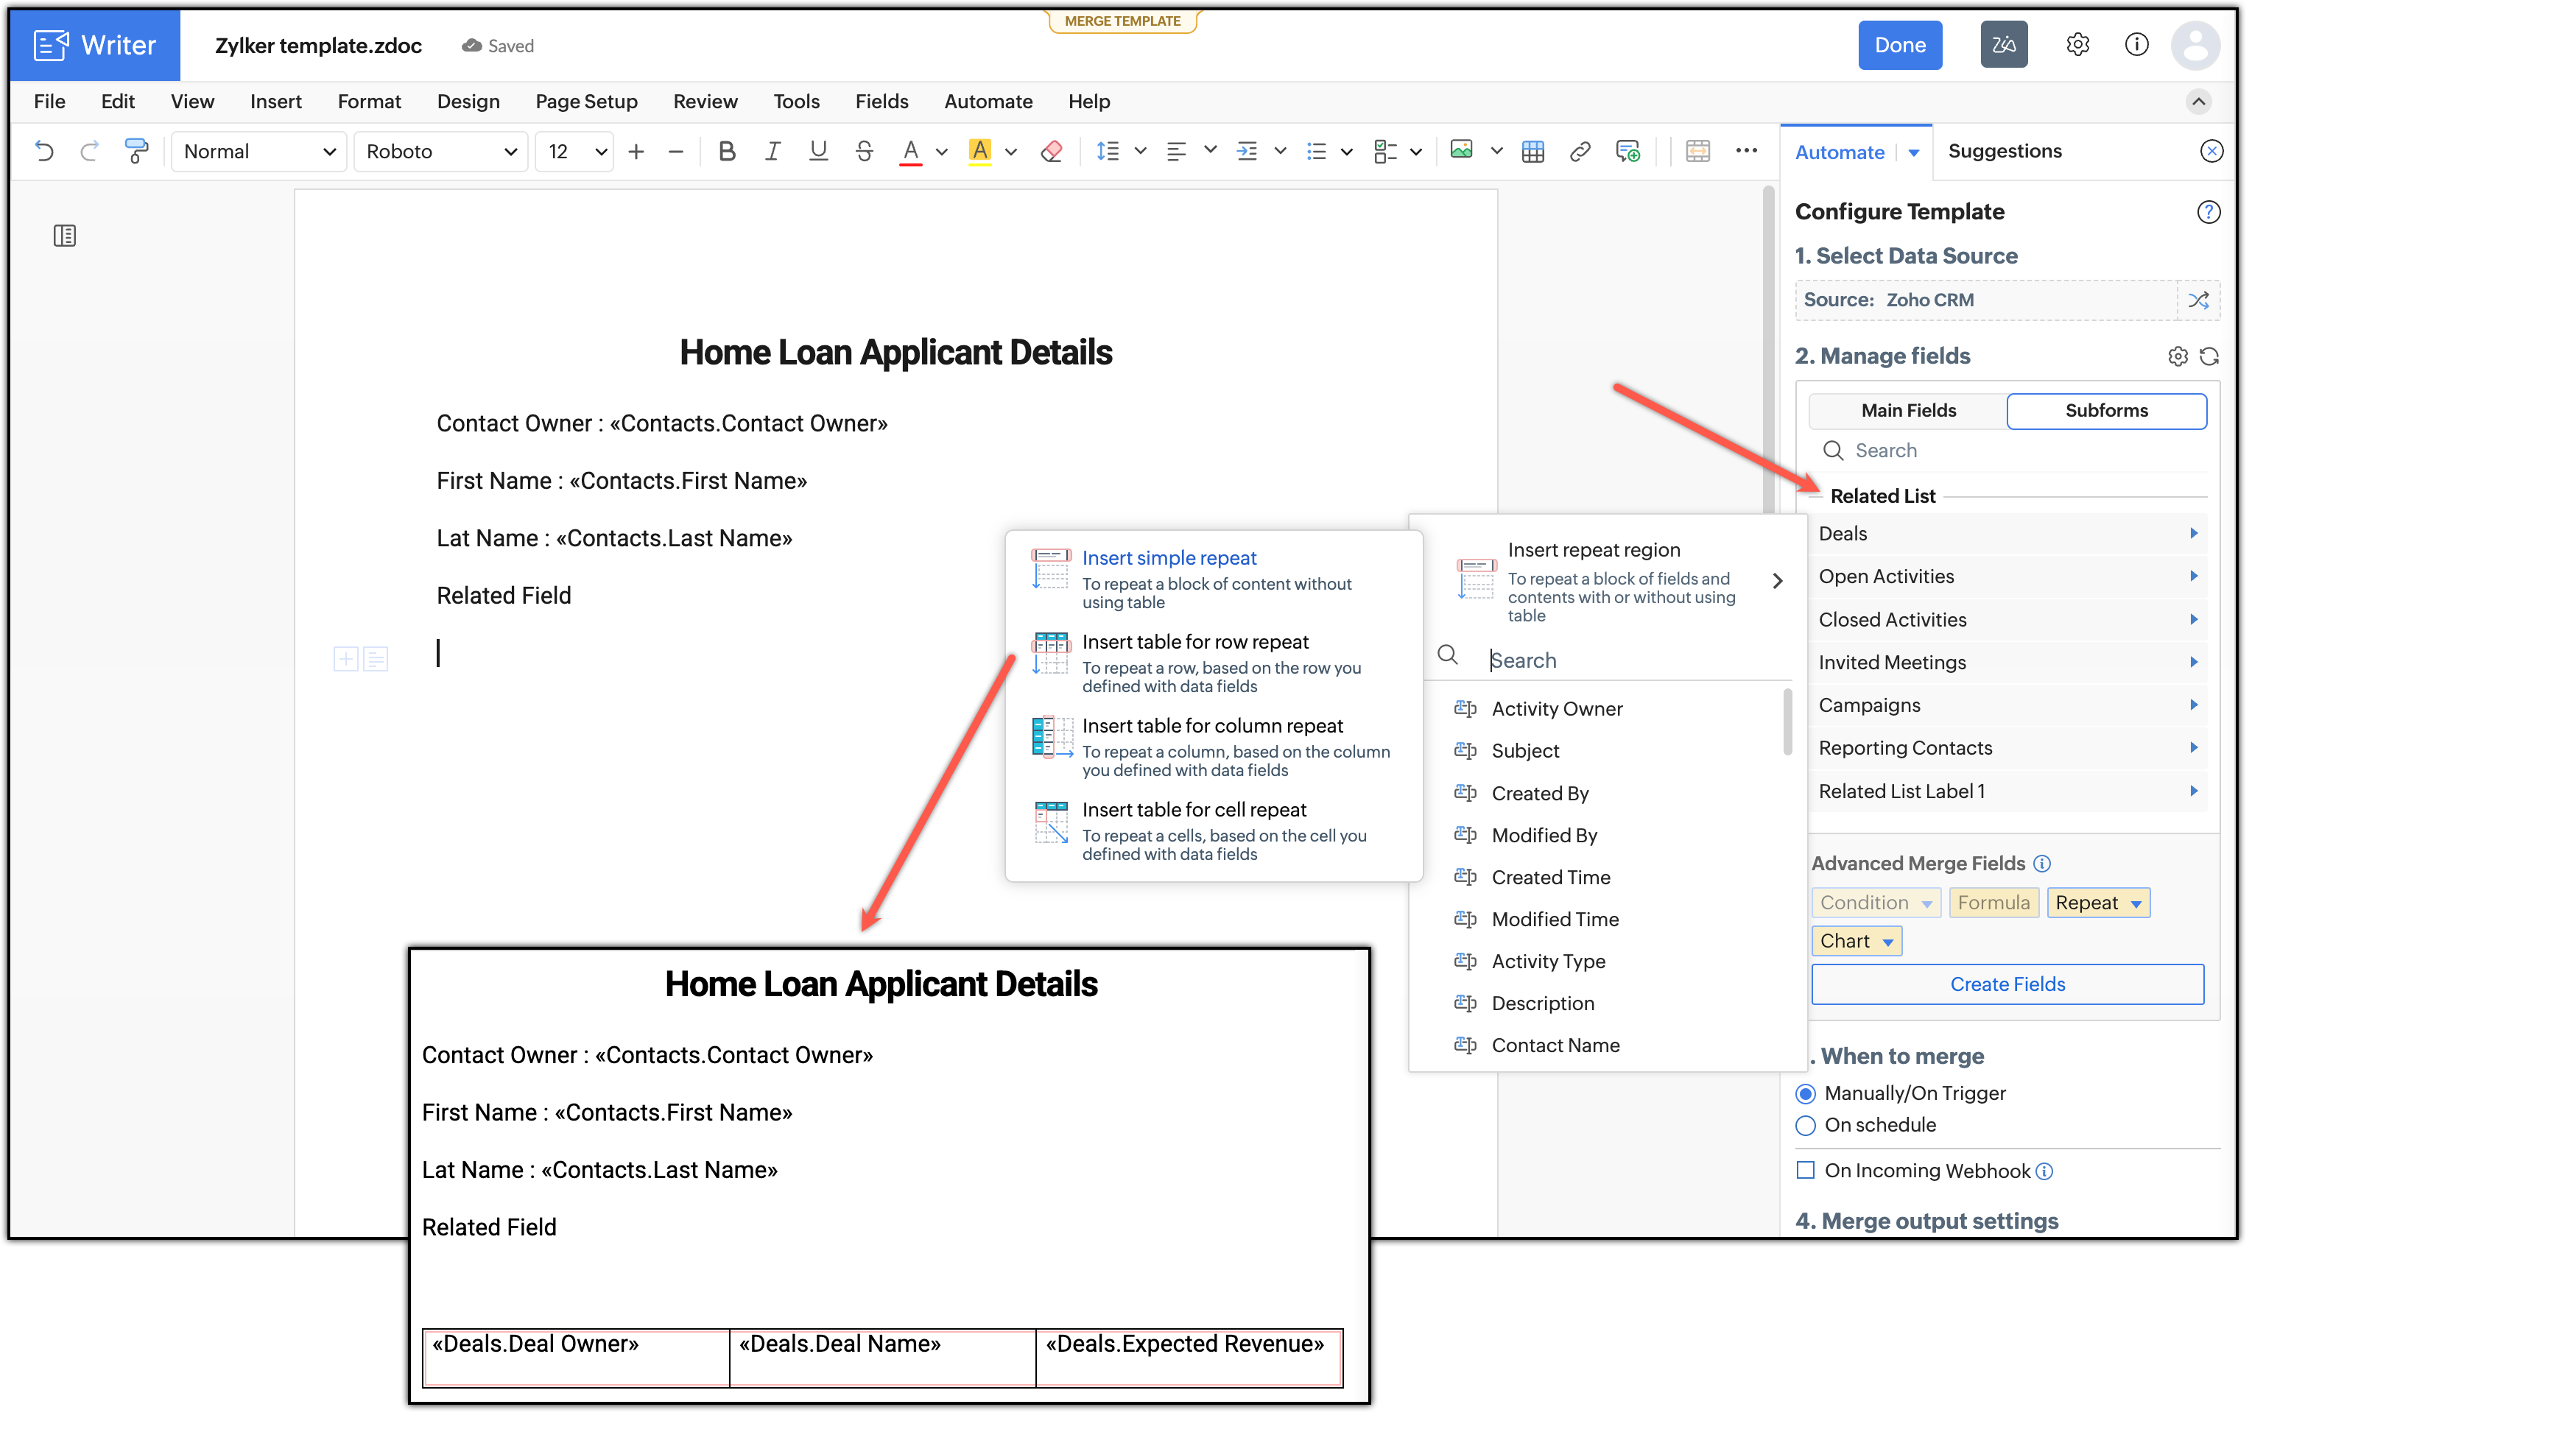
Task: Click the Clear Formatting eraser icon
Action: [x=1051, y=151]
